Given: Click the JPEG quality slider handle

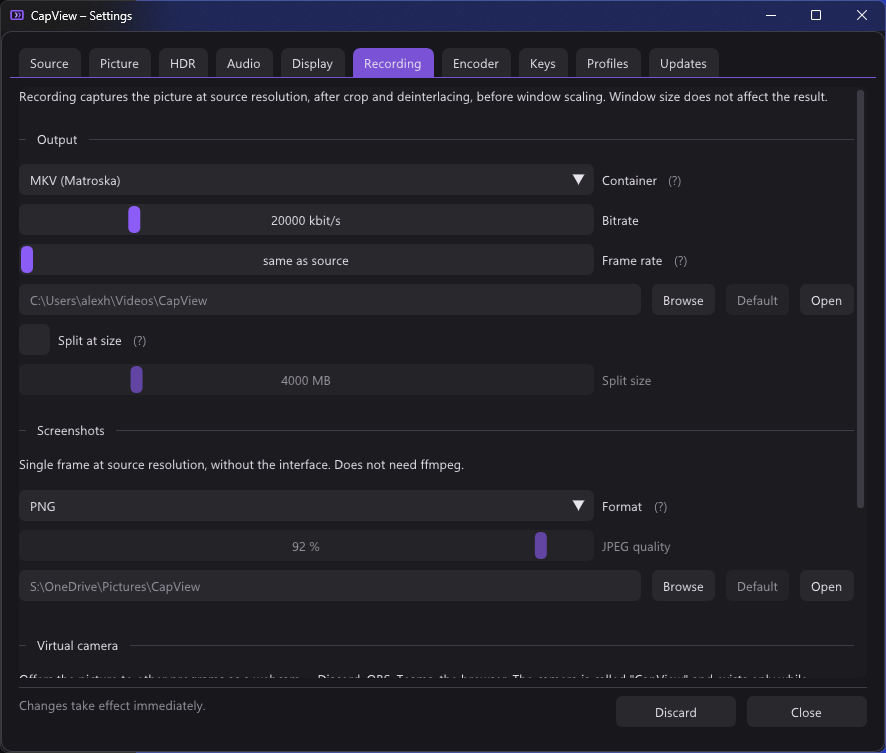Looking at the screenshot, I should [x=541, y=546].
